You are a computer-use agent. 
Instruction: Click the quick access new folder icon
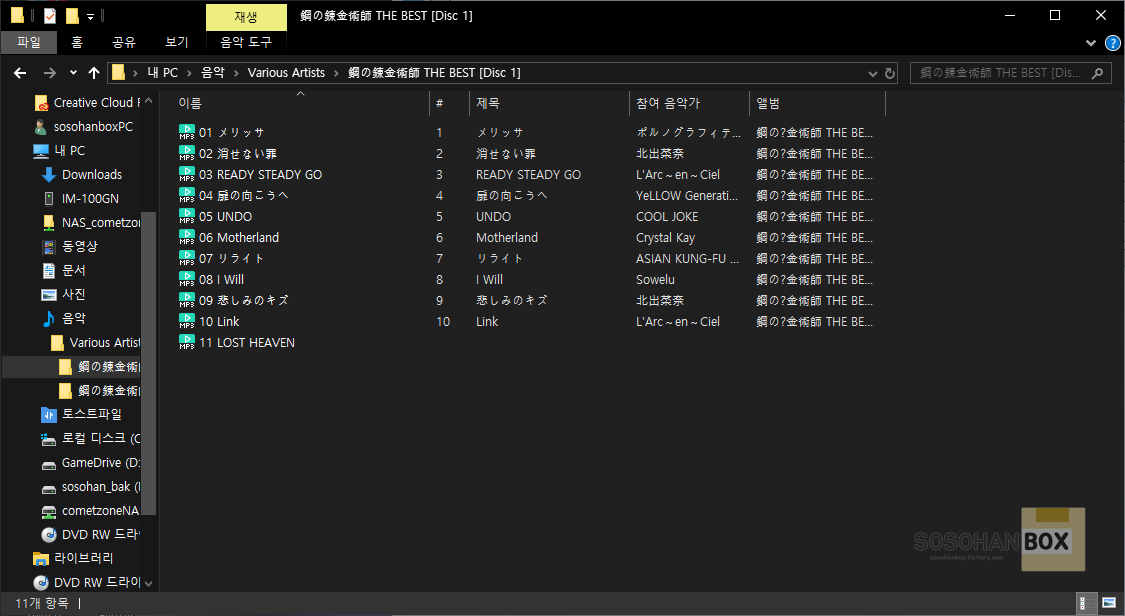[72, 15]
